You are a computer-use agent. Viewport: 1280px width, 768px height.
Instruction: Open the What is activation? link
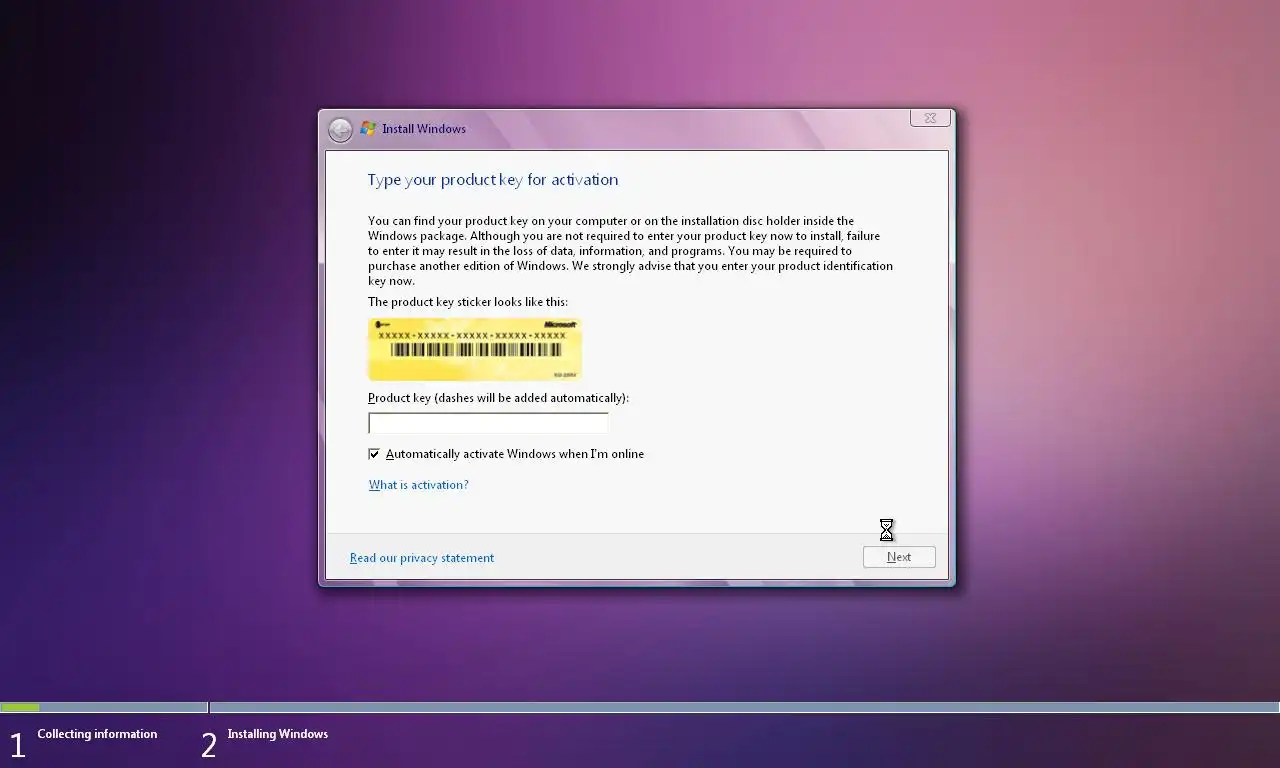[x=418, y=485]
